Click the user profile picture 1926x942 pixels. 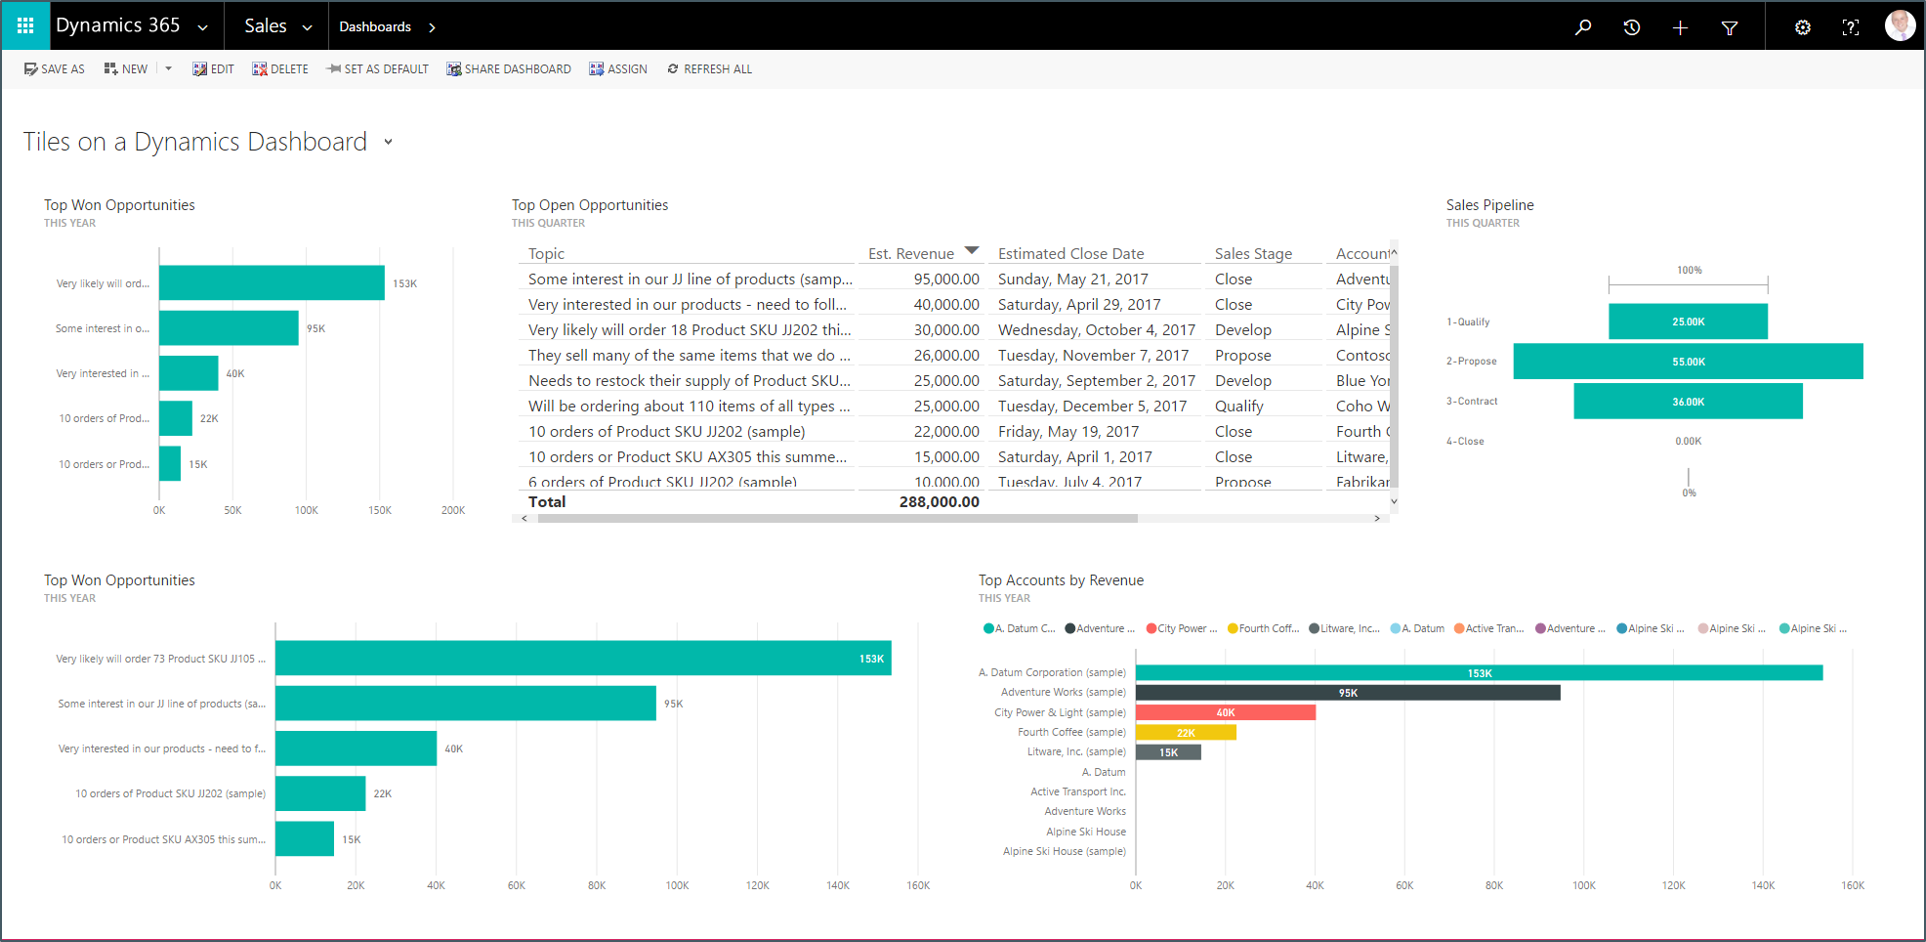click(1899, 25)
